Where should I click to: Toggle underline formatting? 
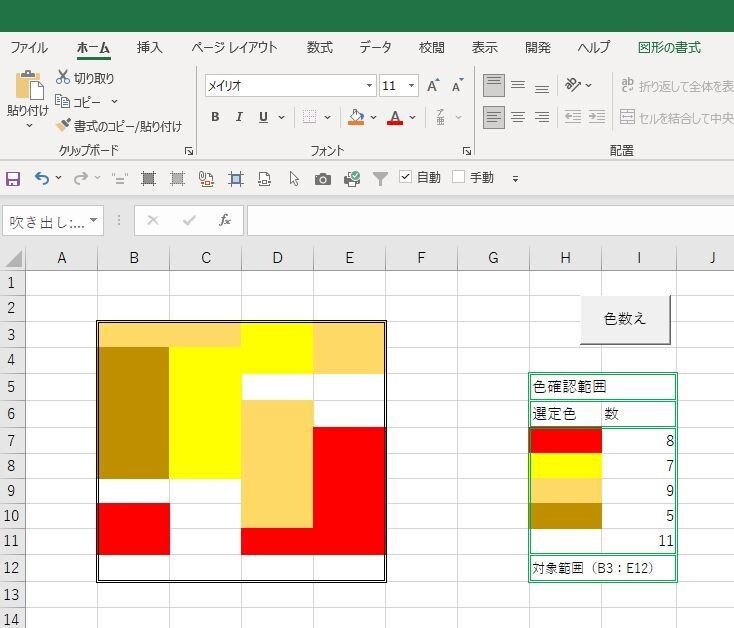(x=264, y=117)
